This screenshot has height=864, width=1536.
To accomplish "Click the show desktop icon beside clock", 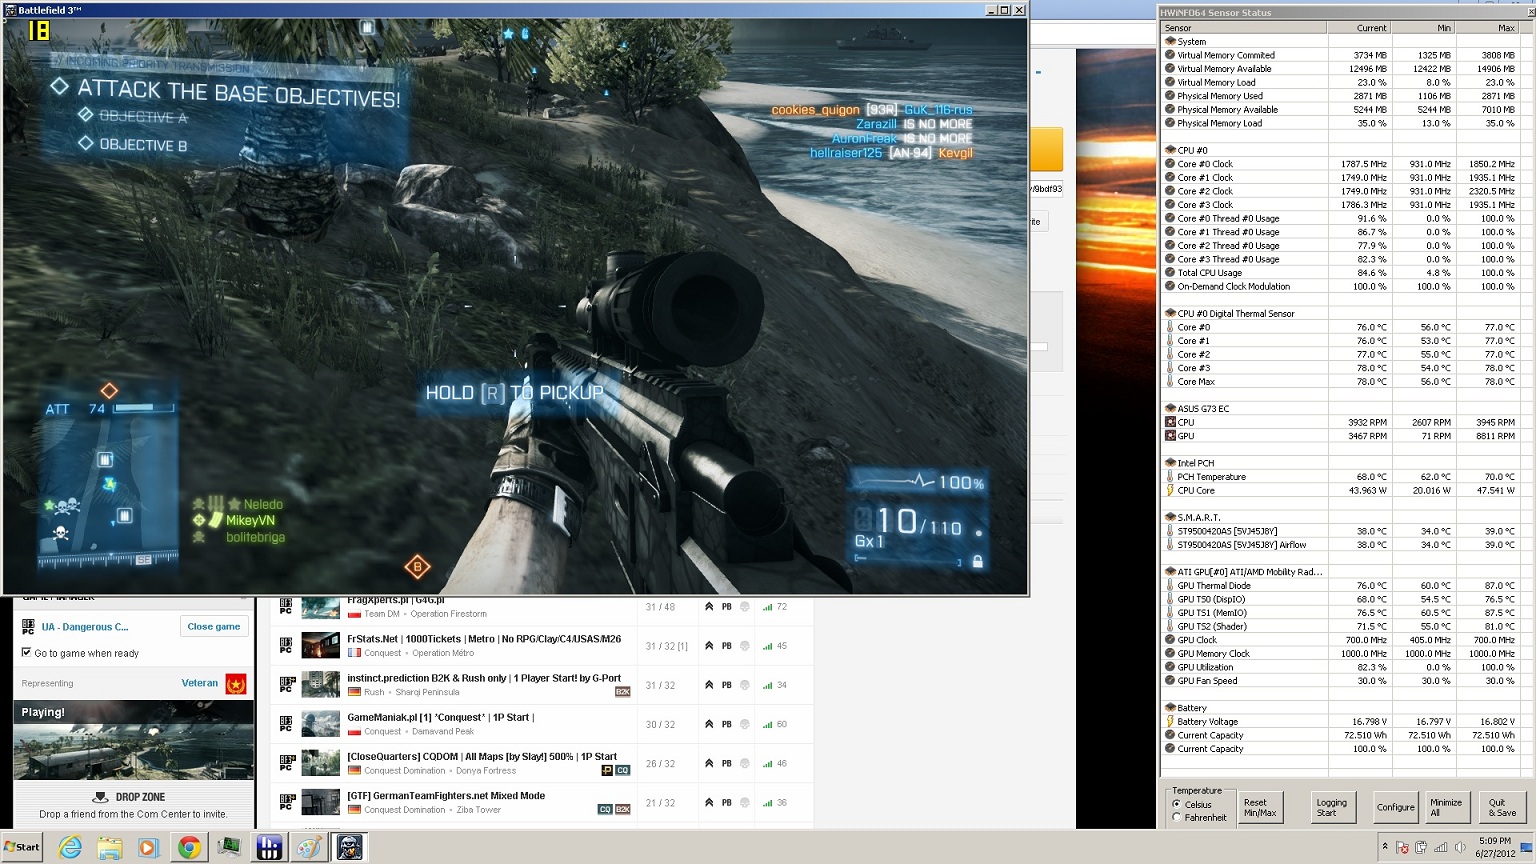I will click(x=1526, y=847).
